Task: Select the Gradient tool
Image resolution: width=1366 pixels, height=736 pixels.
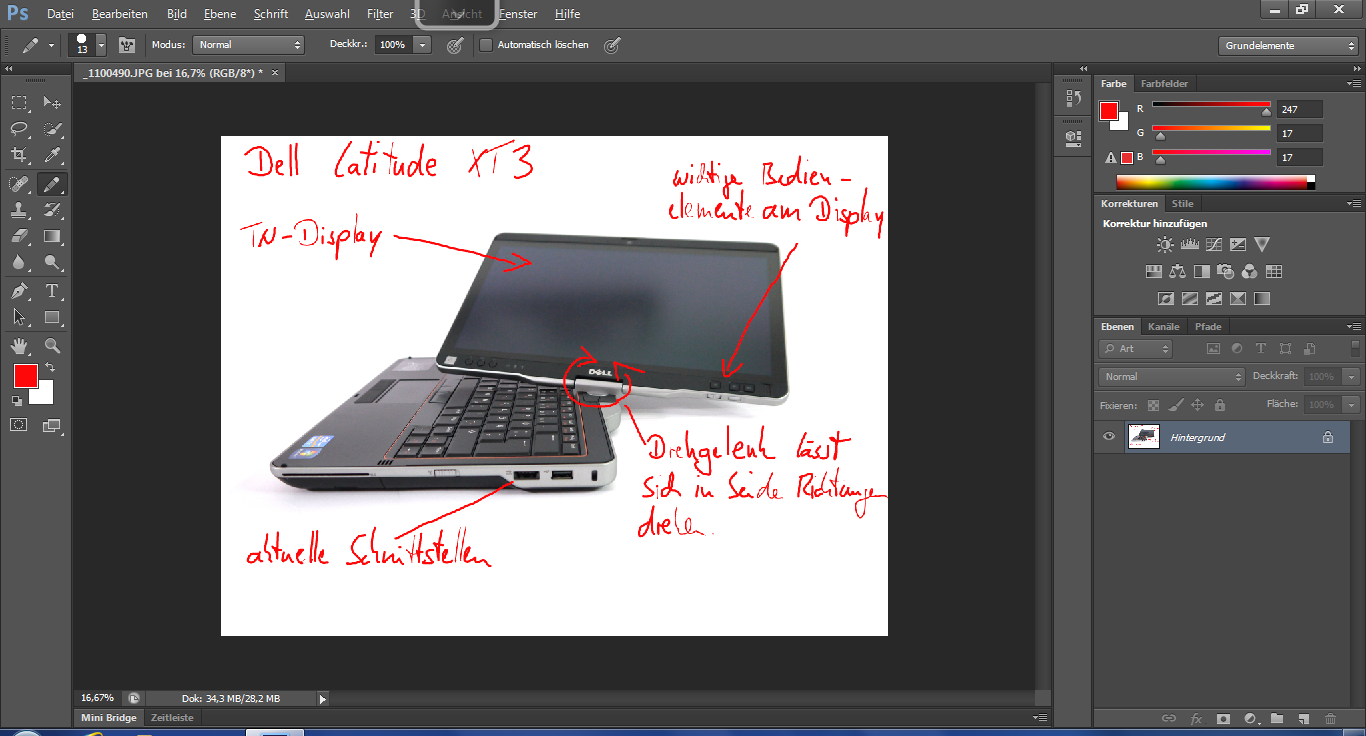Action: click(52, 236)
